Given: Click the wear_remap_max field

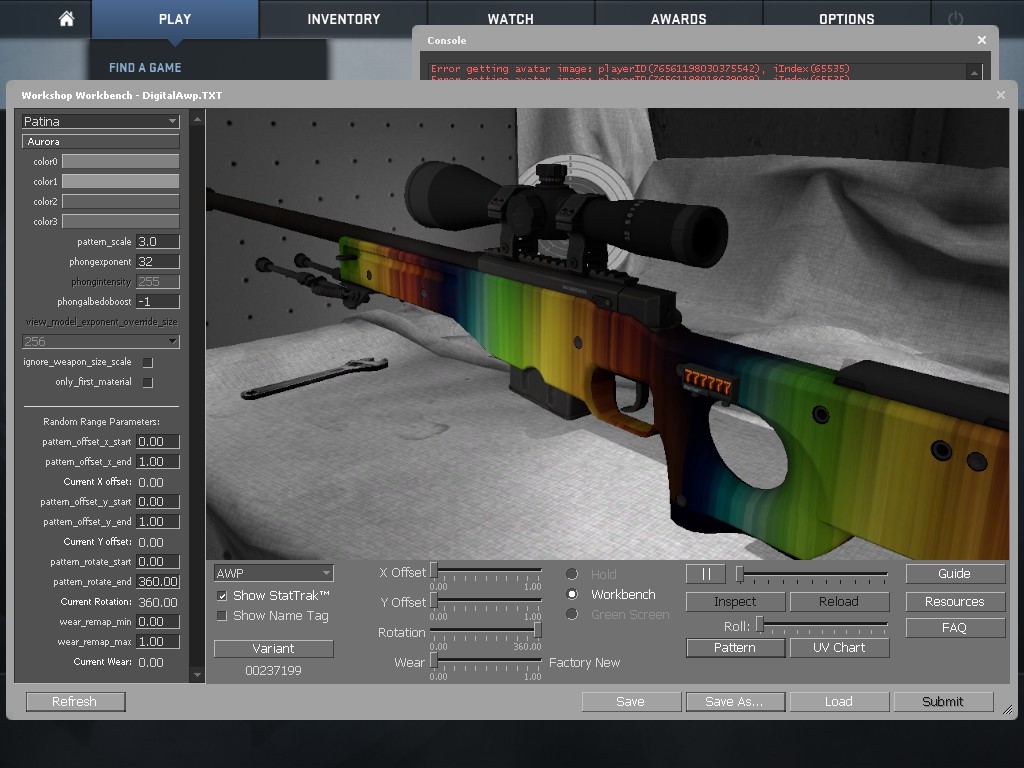Looking at the screenshot, I should click(x=157, y=642).
